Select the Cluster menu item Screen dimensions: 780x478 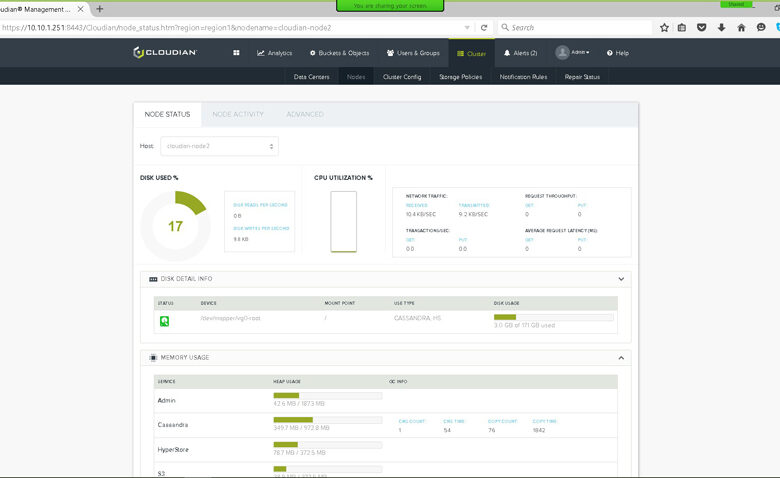coord(472,53)
